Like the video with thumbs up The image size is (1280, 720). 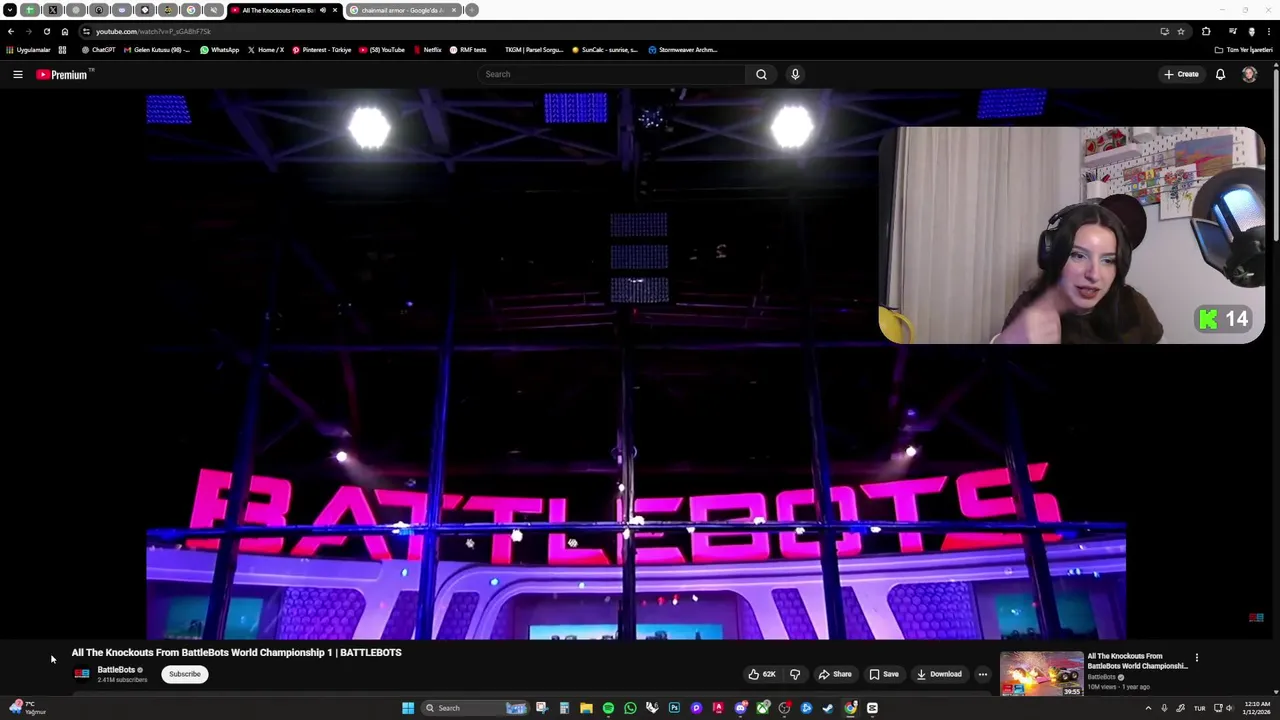pos(762,674)
